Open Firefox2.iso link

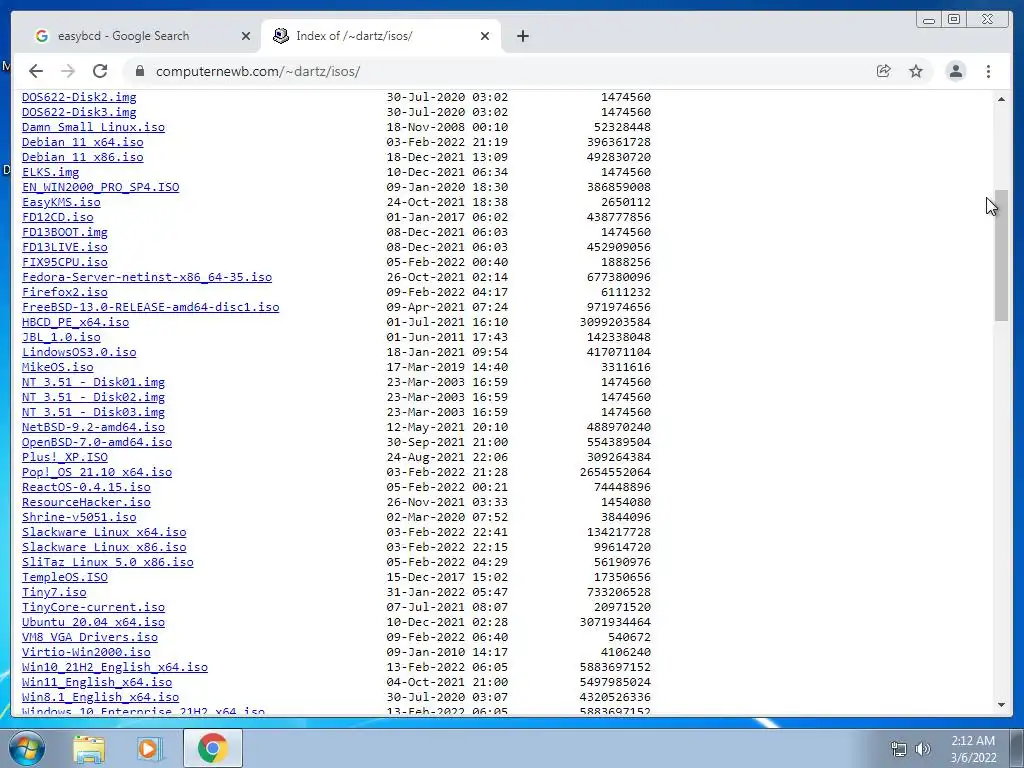point(65,293)
